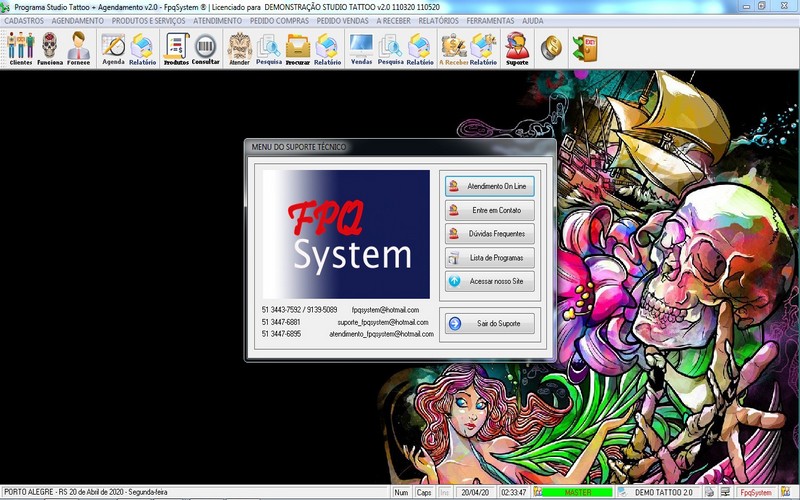This screenshot has width=800, height=500.
Task: Click the Atender toolbar icon
Action: pyautogui.click(x=239, y=47)
